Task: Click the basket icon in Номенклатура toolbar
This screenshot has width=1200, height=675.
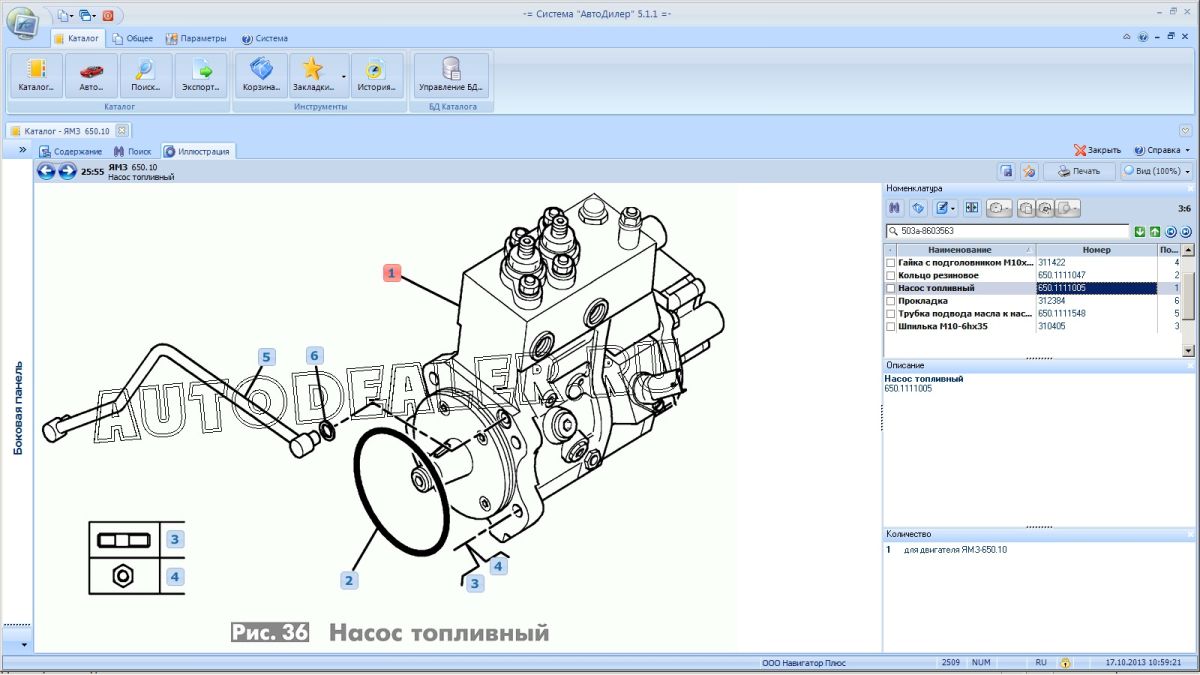Action: 918,208
